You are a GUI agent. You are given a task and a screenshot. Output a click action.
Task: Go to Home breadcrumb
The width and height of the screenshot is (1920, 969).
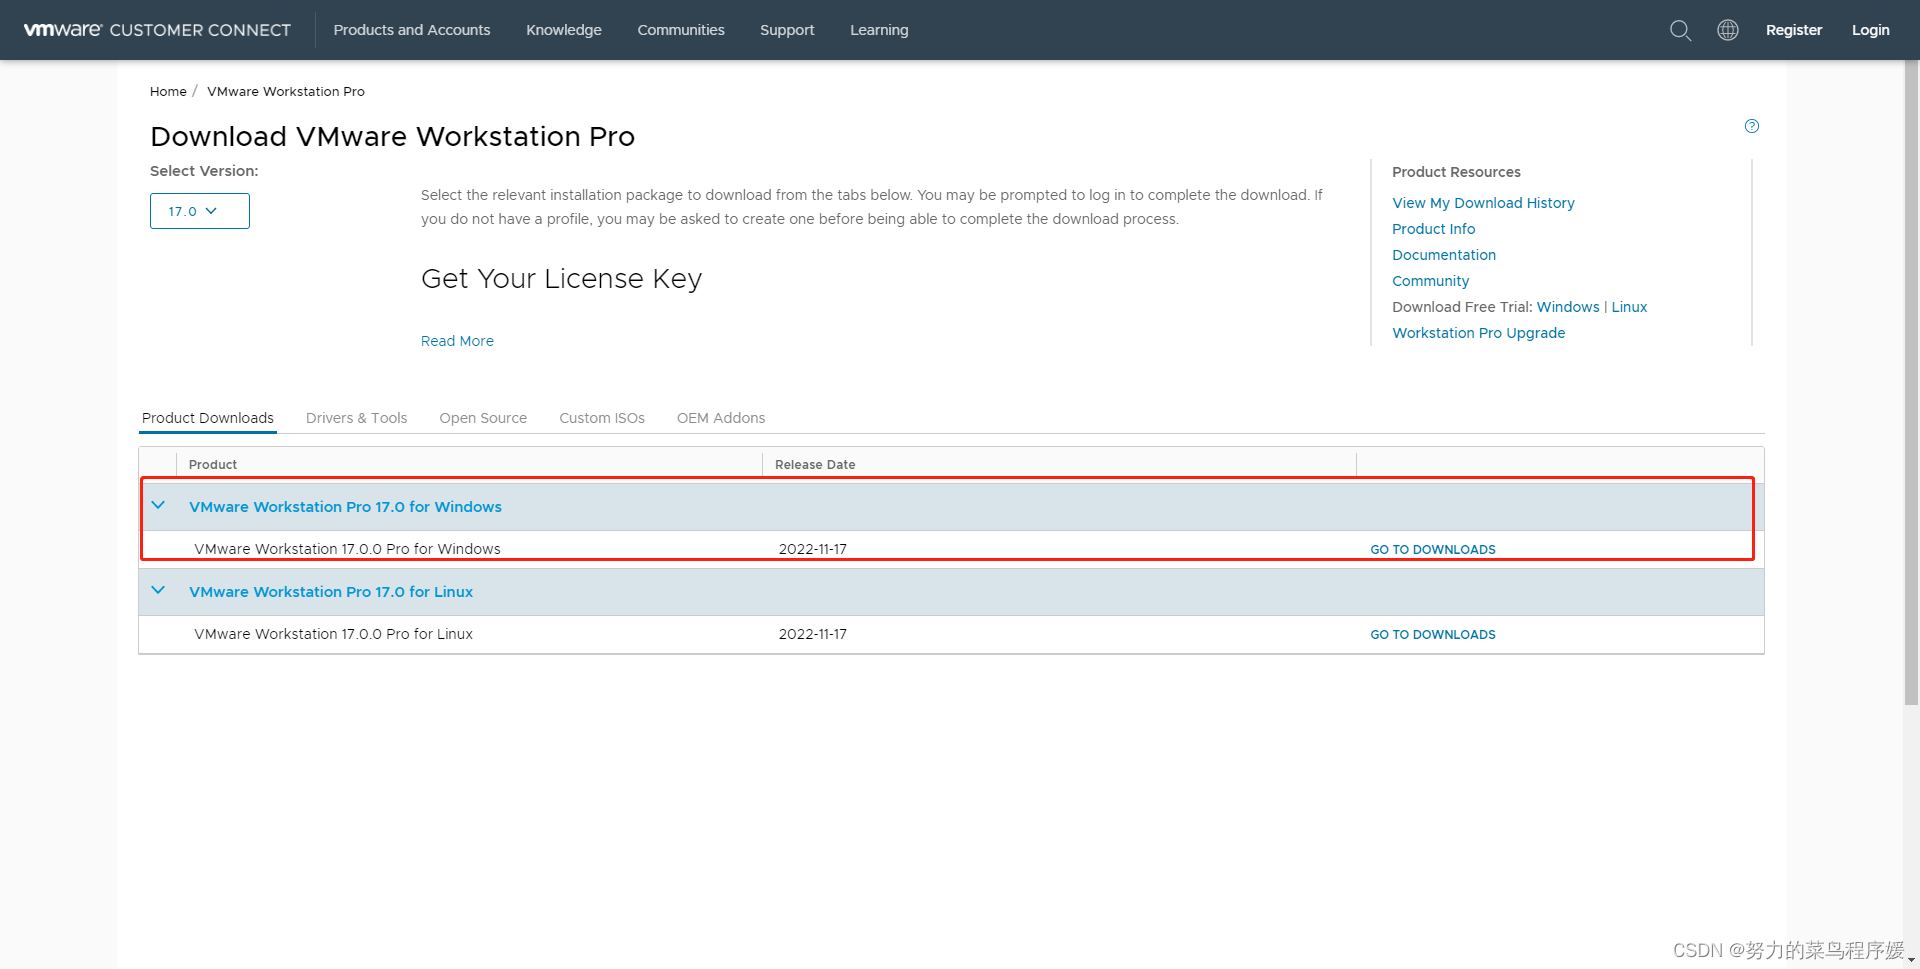tap(168, 91)
